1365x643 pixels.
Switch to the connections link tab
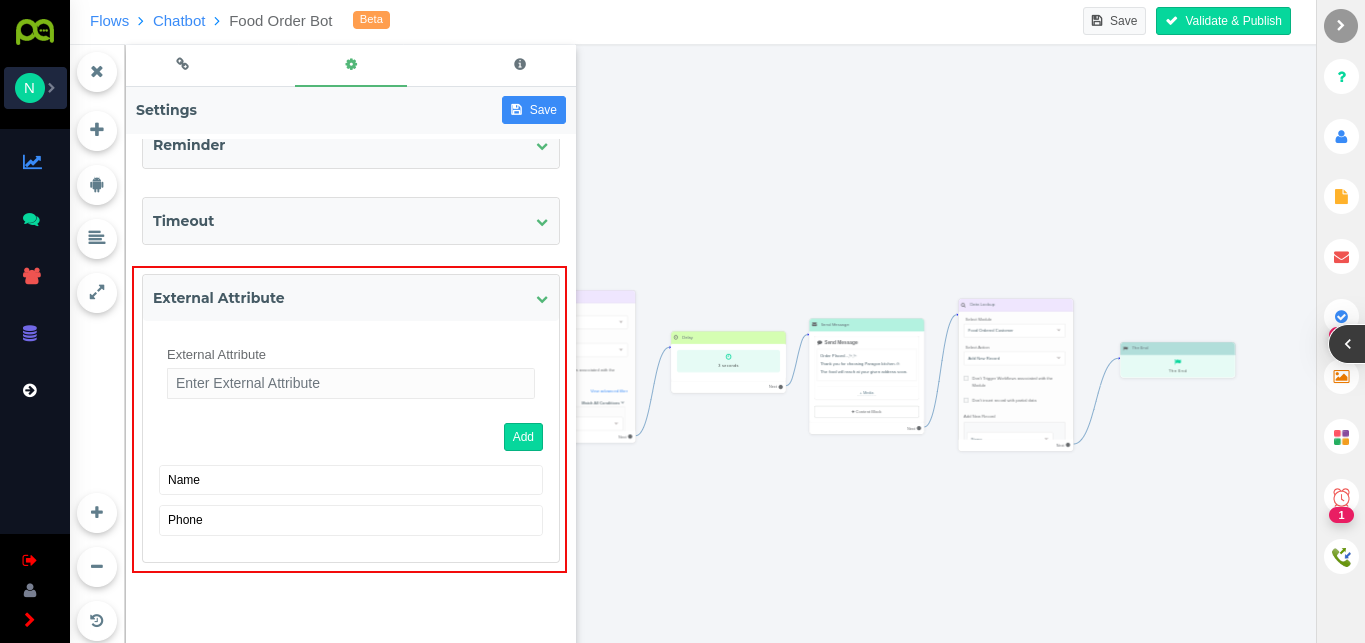pyautogui.click(x=182, y=64)
